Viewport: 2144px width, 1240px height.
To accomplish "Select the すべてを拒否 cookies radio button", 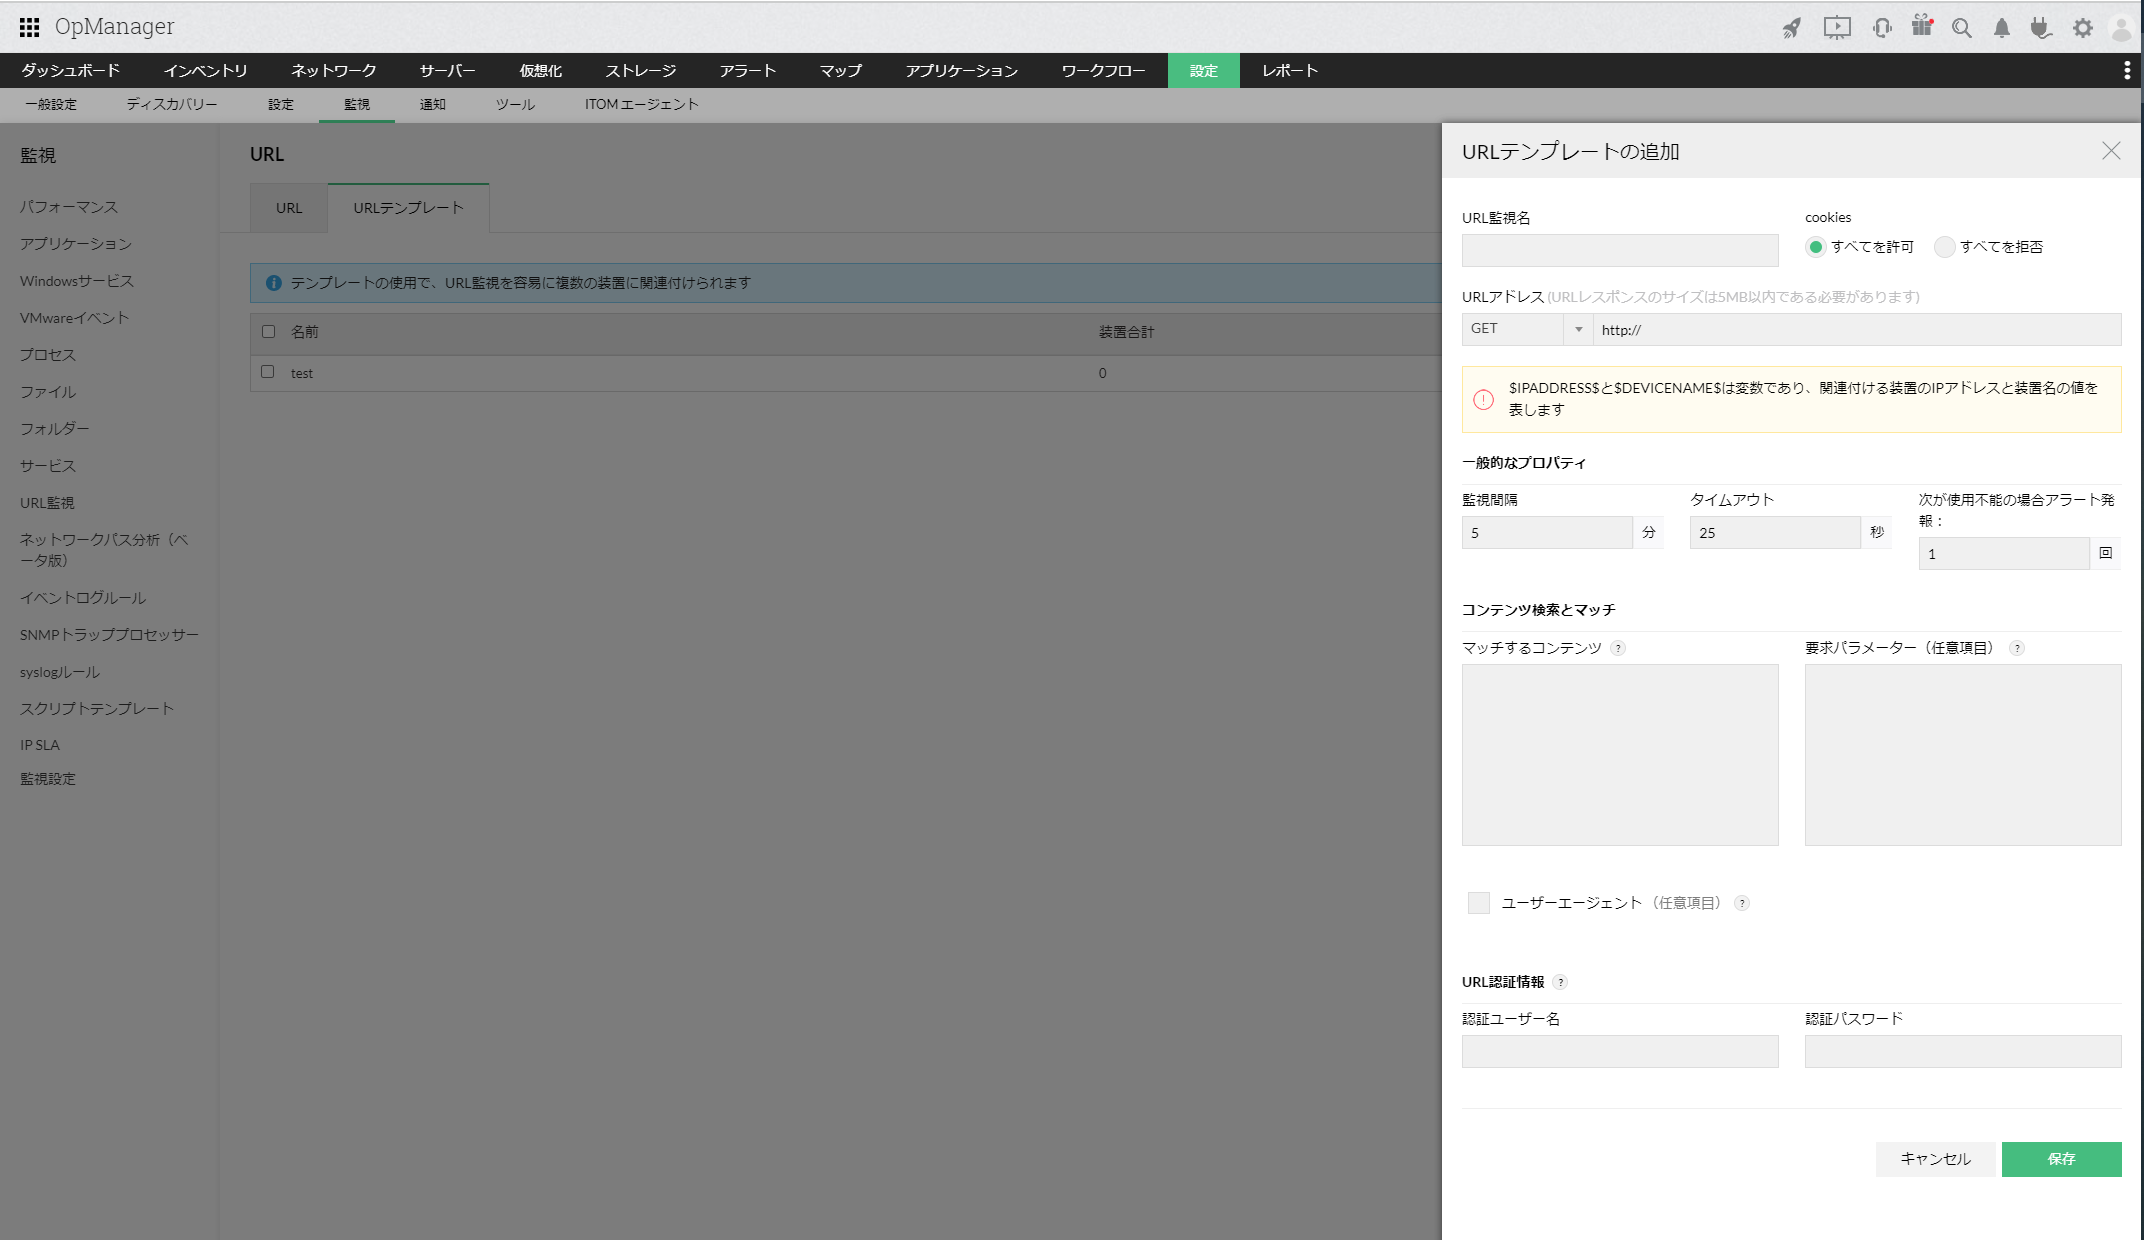I will [1944, 247].
